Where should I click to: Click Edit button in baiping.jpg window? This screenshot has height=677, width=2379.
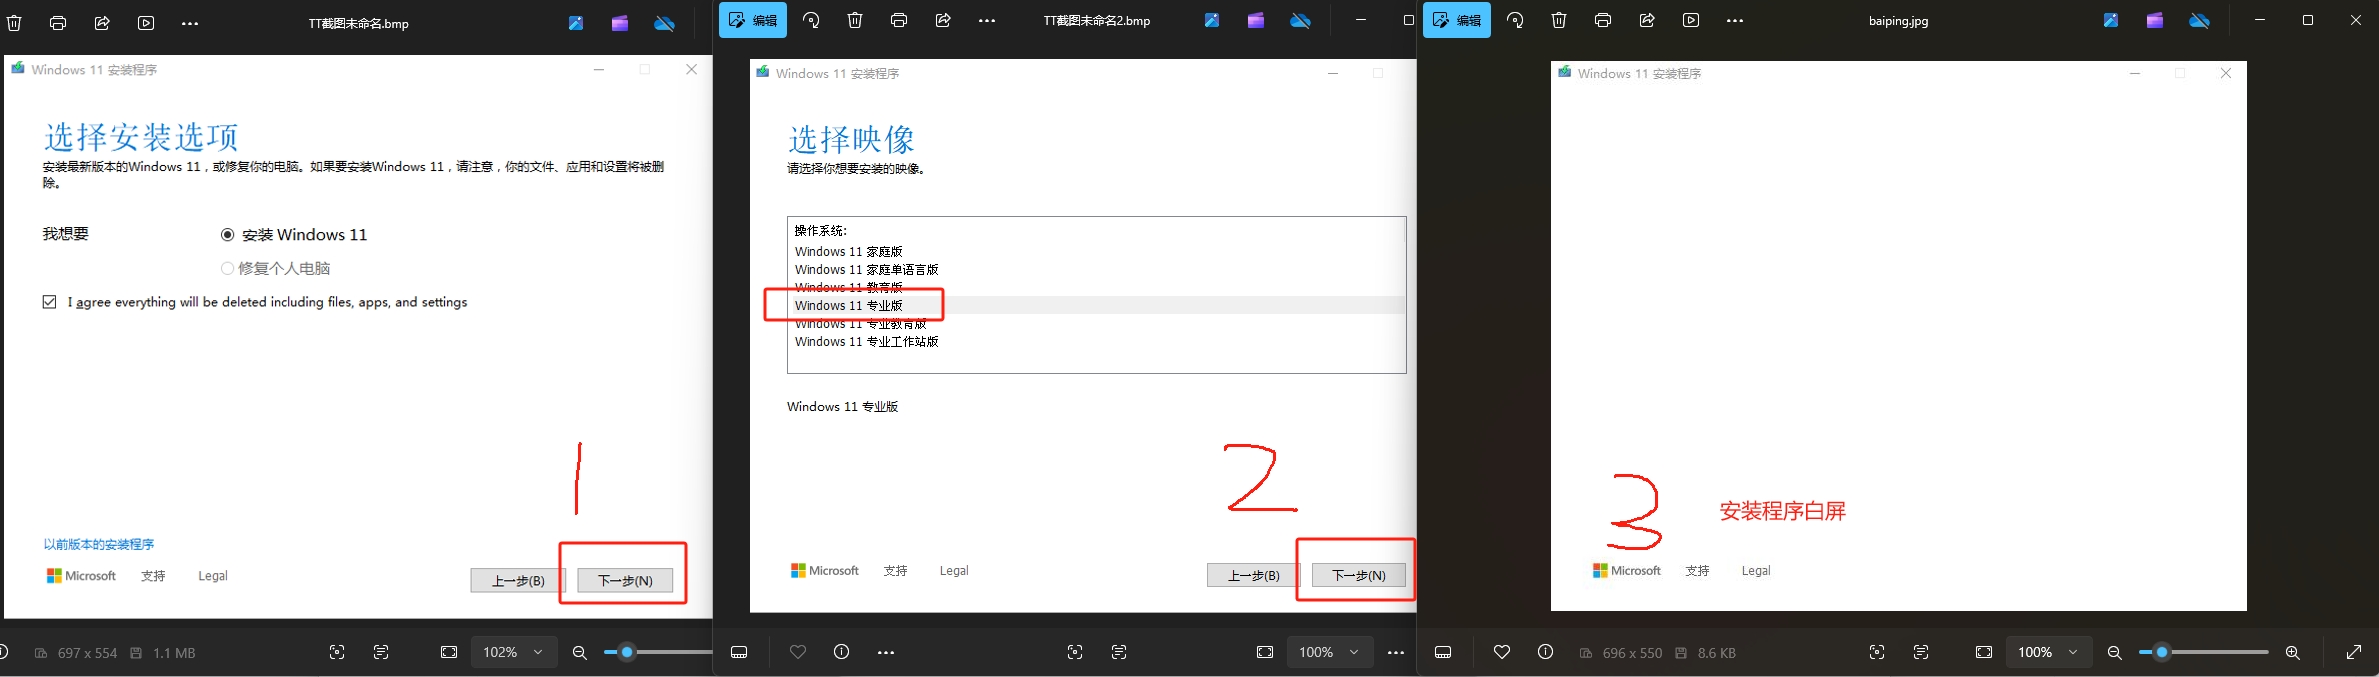click(x=1457, y=20)
